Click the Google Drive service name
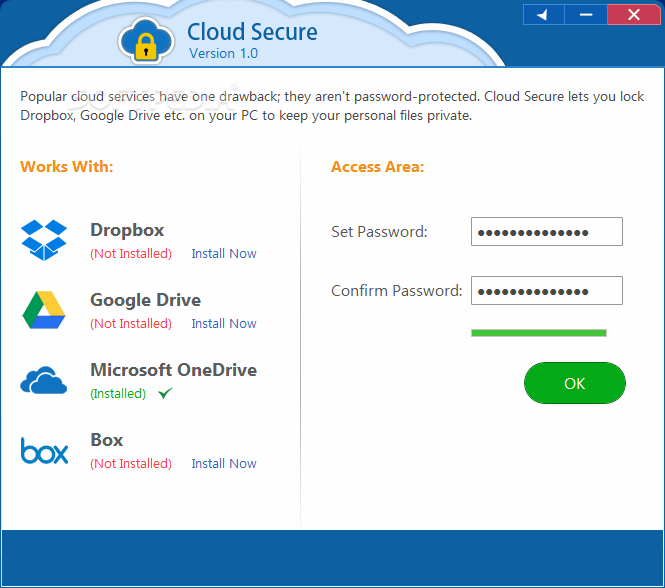This screenshot has width=665, height=588. point(145,300)
